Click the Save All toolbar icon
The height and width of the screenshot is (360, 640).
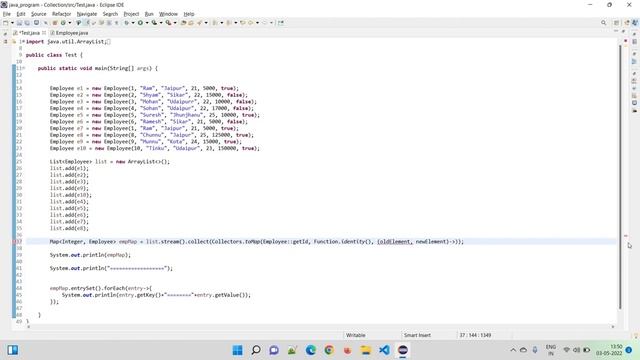click(x=27, y=23)
